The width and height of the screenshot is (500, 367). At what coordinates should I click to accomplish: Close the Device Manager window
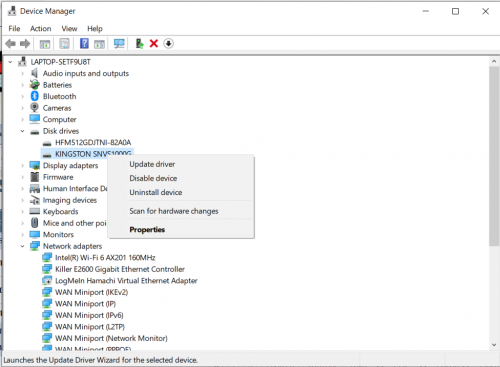(x=485, y=11)
